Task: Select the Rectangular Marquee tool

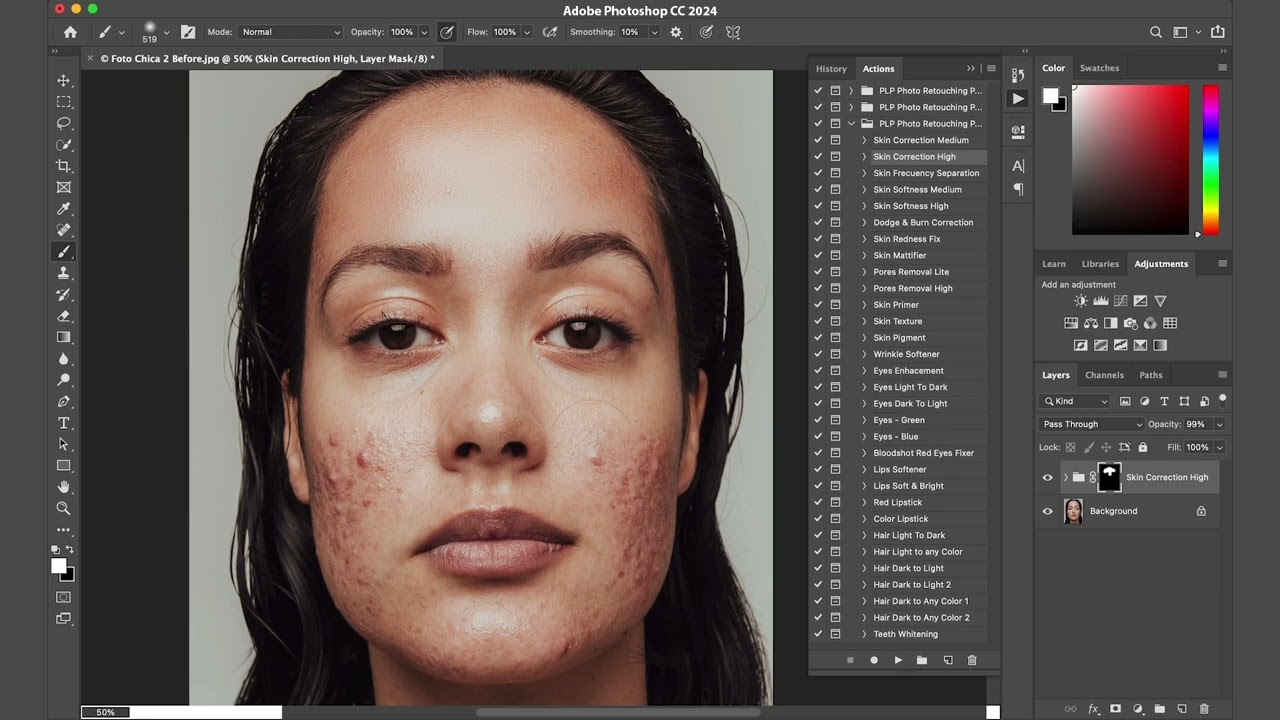Action: pyautogui.click(x=64, y=102)
